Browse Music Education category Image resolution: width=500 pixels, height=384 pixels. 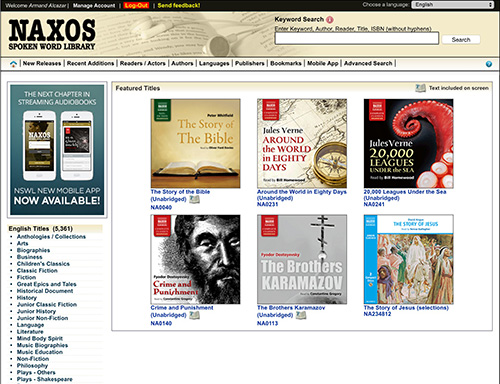[40, 352]
